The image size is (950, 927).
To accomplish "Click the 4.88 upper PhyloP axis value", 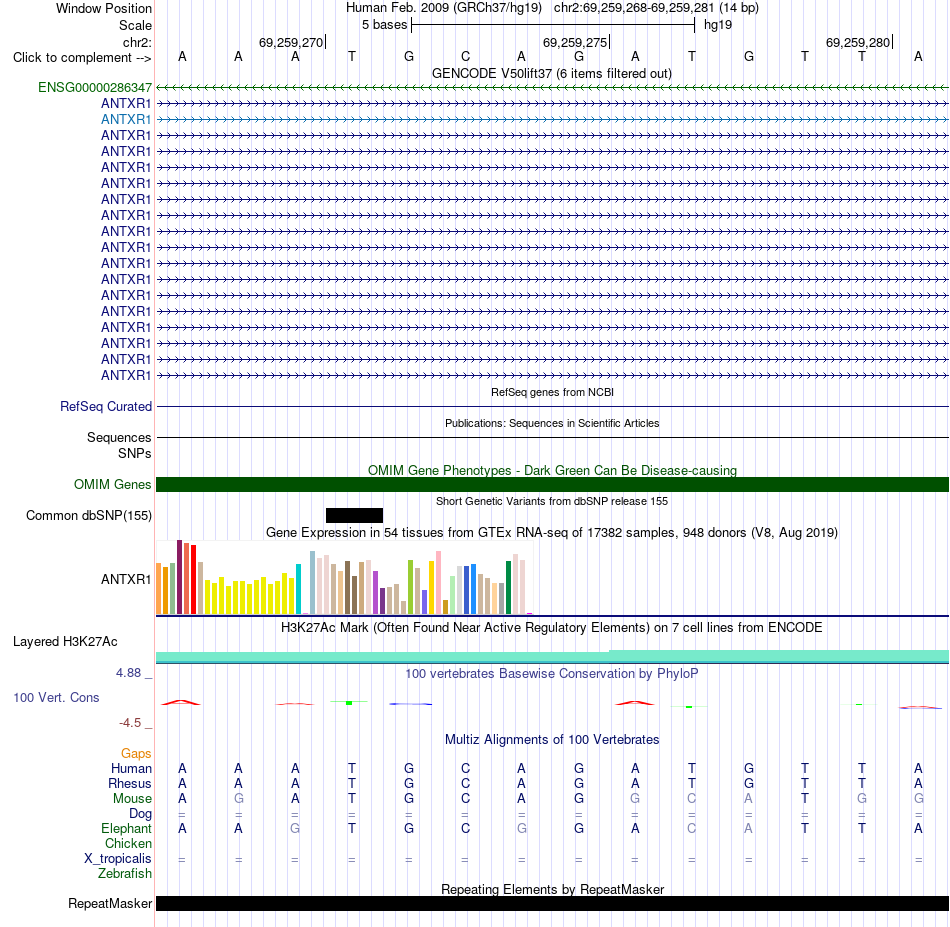I will click(128, 673).
